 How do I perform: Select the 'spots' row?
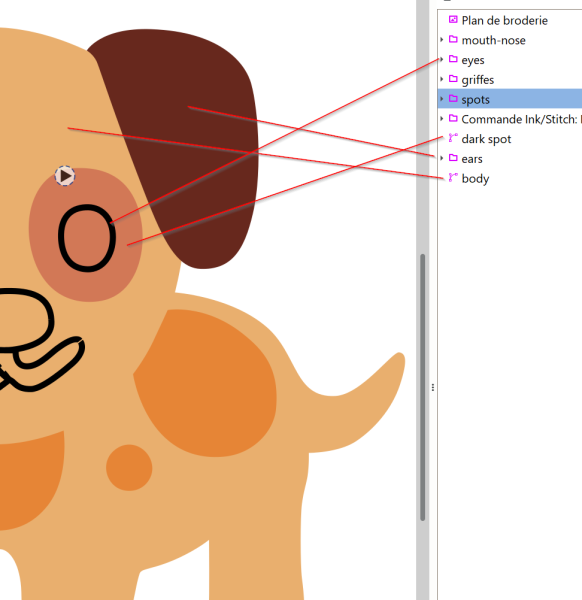coord(510,99)
